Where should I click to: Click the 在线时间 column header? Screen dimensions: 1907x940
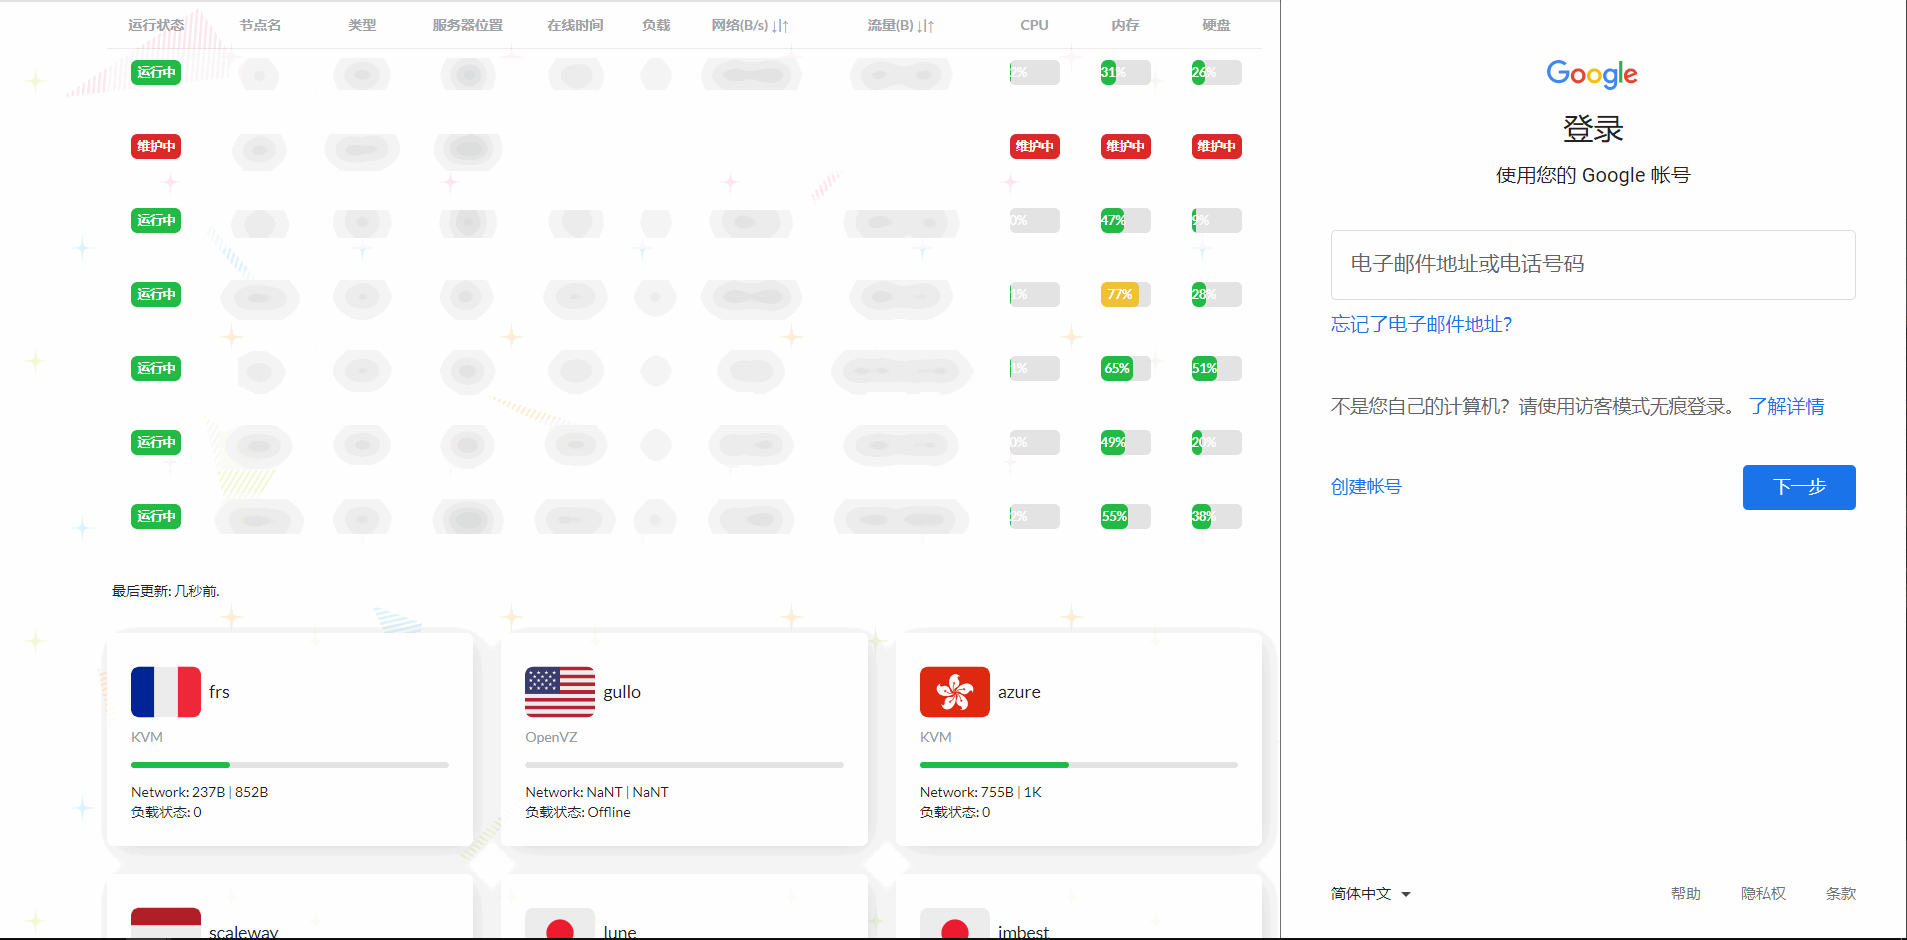pos(575,25)
